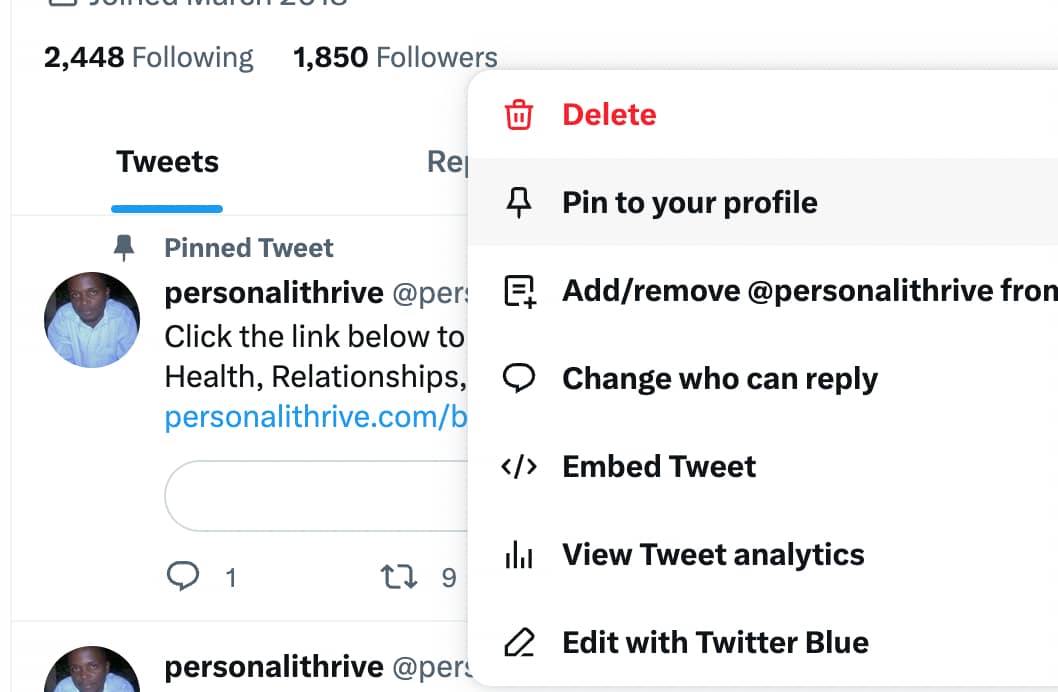Choose Edit with Twitter Blue
The image size is (1058, 692).
[x=762, y=643]
